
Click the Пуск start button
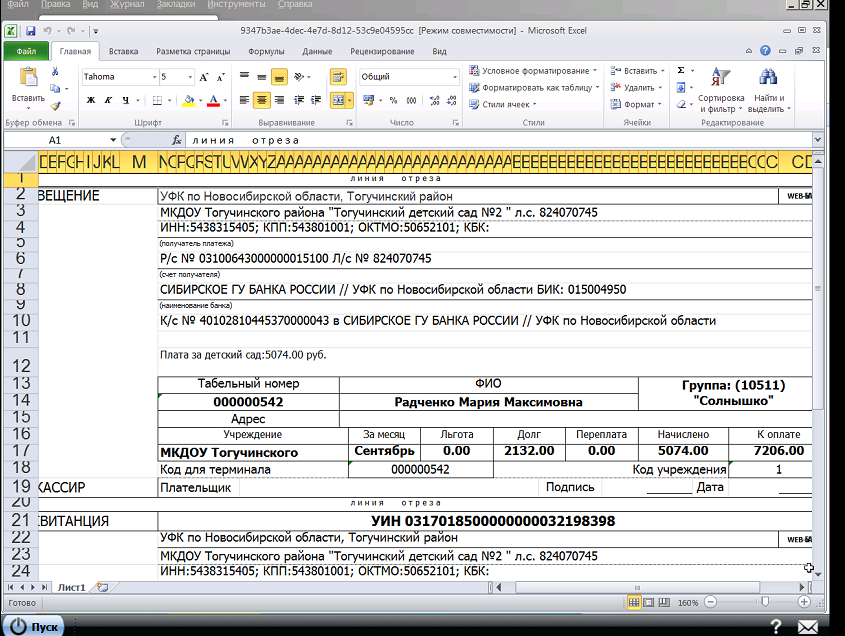click(x=34, y=626)
